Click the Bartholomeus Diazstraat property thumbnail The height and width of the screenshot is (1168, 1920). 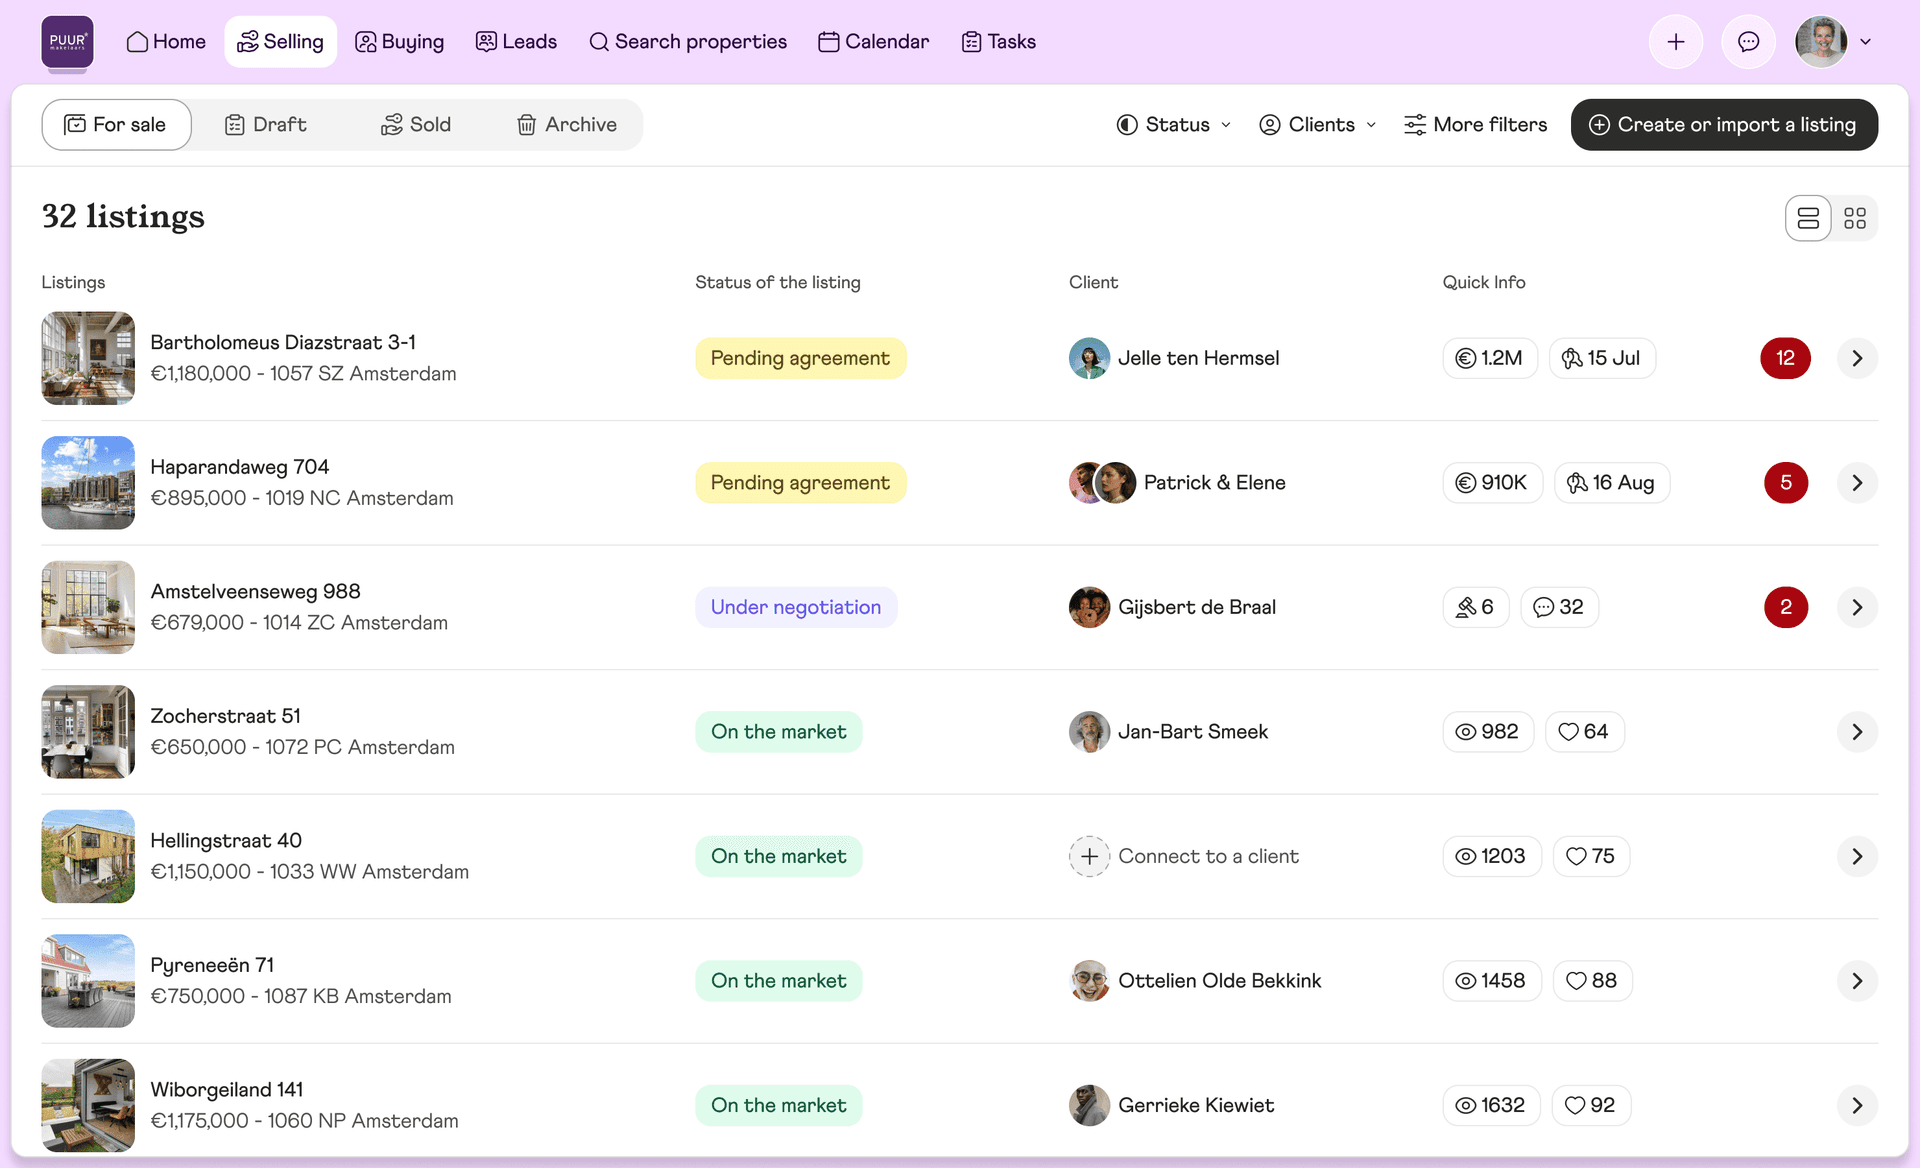coord(88,357)
